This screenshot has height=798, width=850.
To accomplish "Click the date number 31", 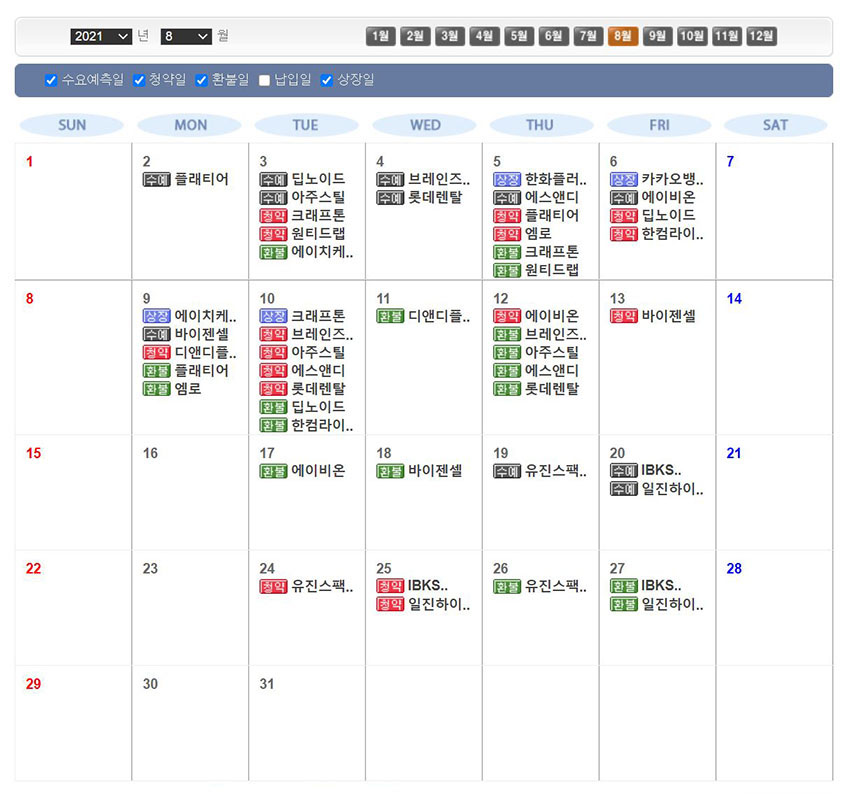I will click(x=267, y=684).
